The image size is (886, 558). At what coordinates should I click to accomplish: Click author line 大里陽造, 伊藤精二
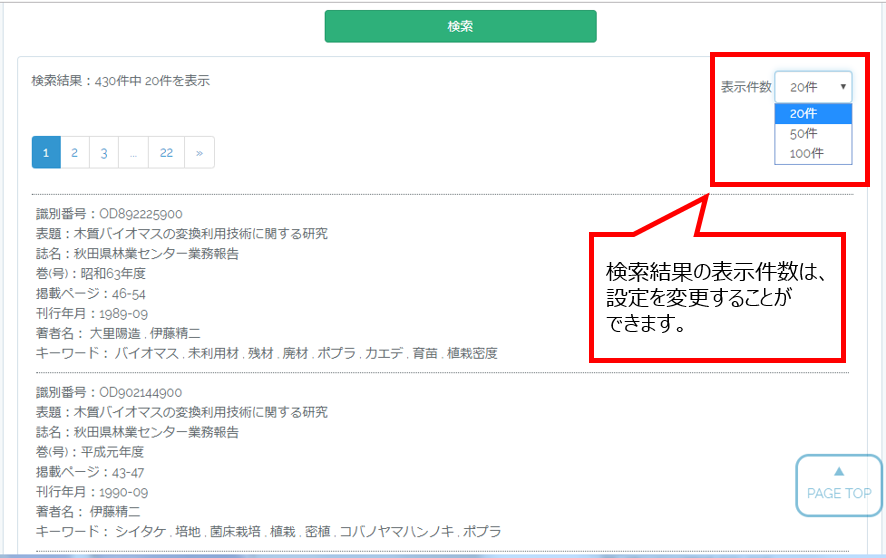click(x=118, y=333)
